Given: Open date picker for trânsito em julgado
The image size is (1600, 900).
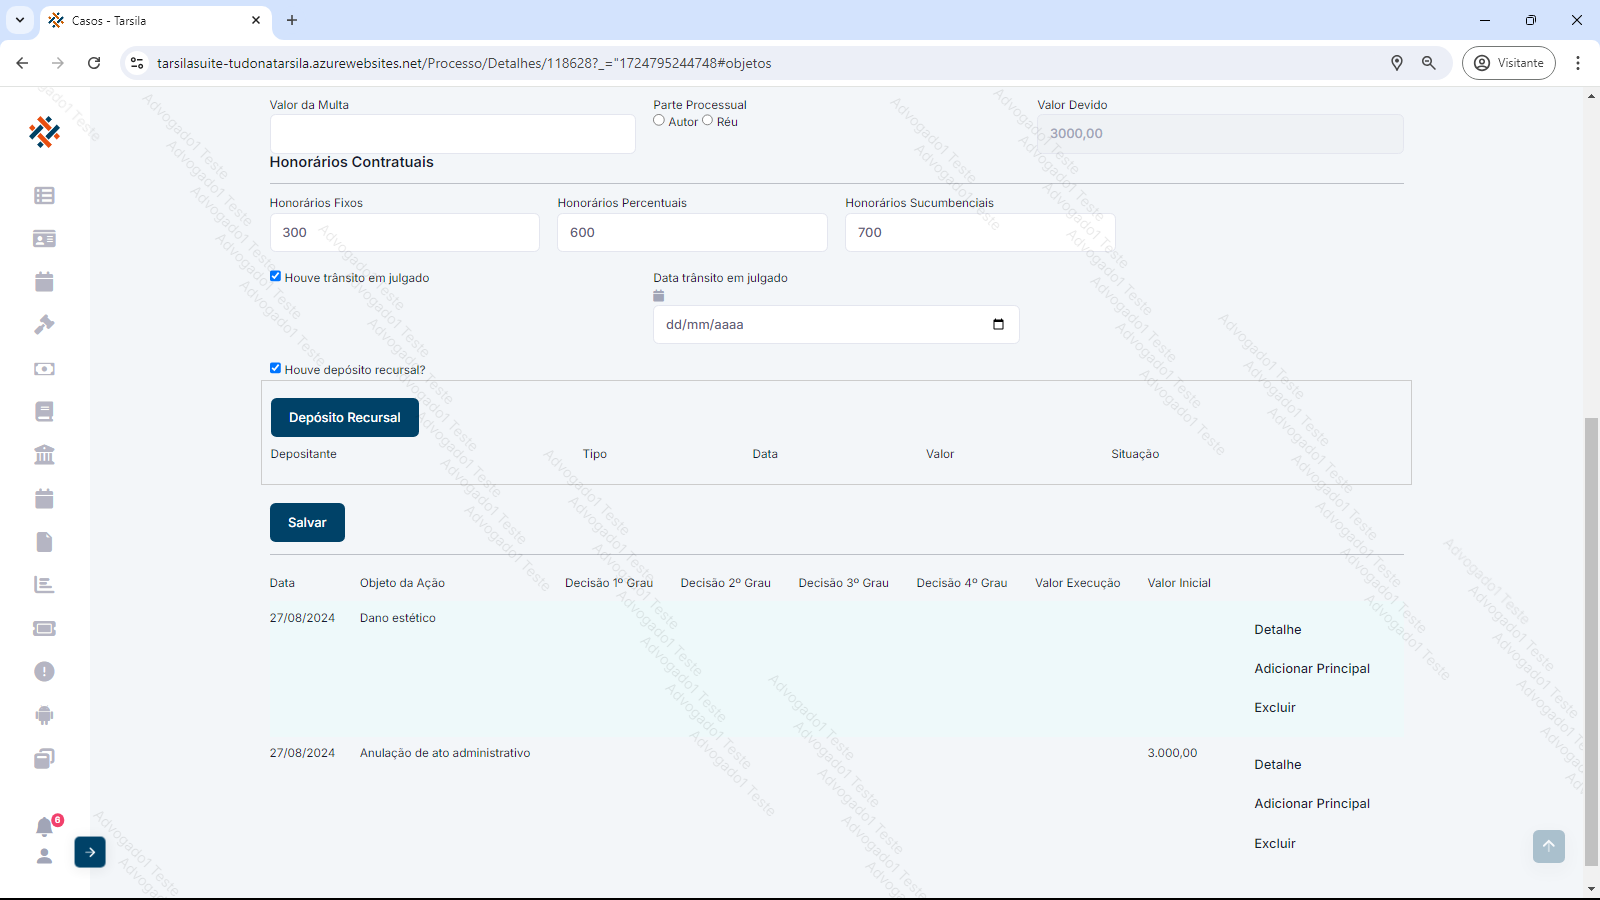Looking at the screenshot, I should coord(998,324).
